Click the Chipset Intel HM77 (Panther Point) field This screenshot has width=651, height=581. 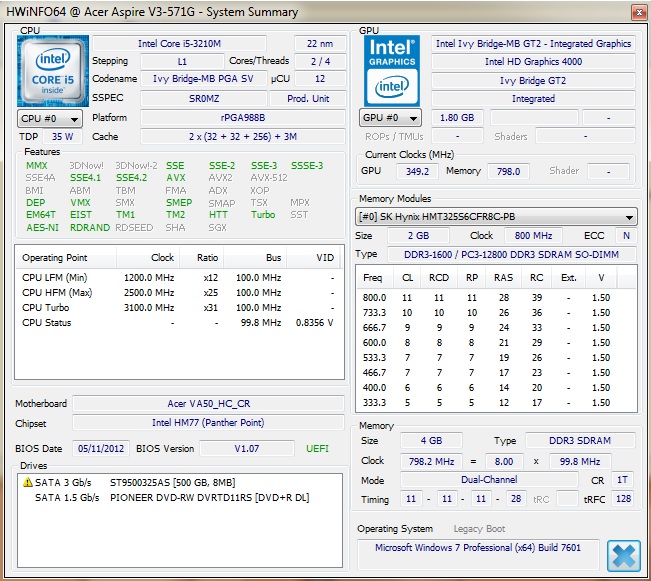click(208, 423)
